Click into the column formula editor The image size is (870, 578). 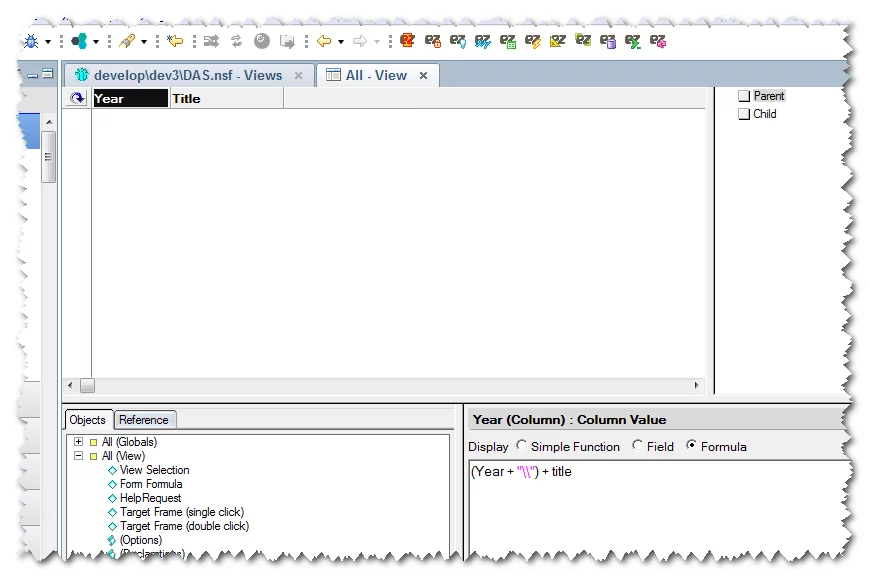click(660, 510)
